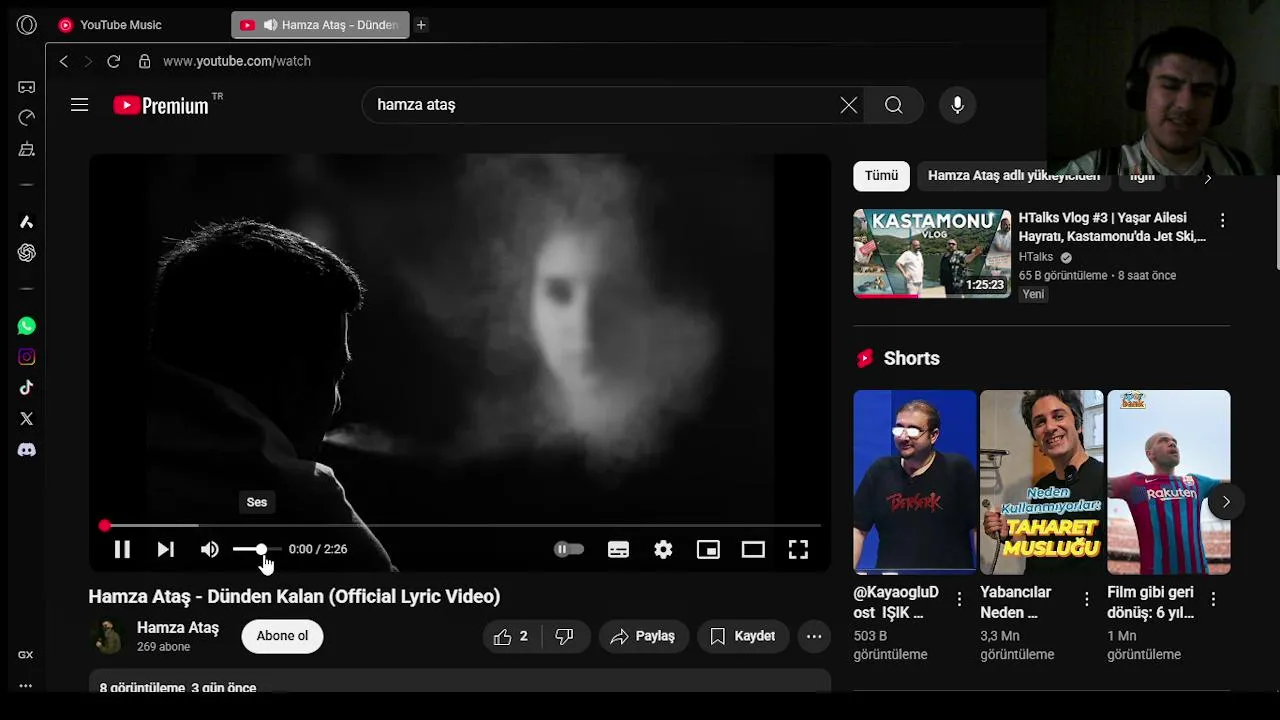Viewport: 1280px width, 720px height.
Task: Open the player settings gear
Action: click(663, 549)
